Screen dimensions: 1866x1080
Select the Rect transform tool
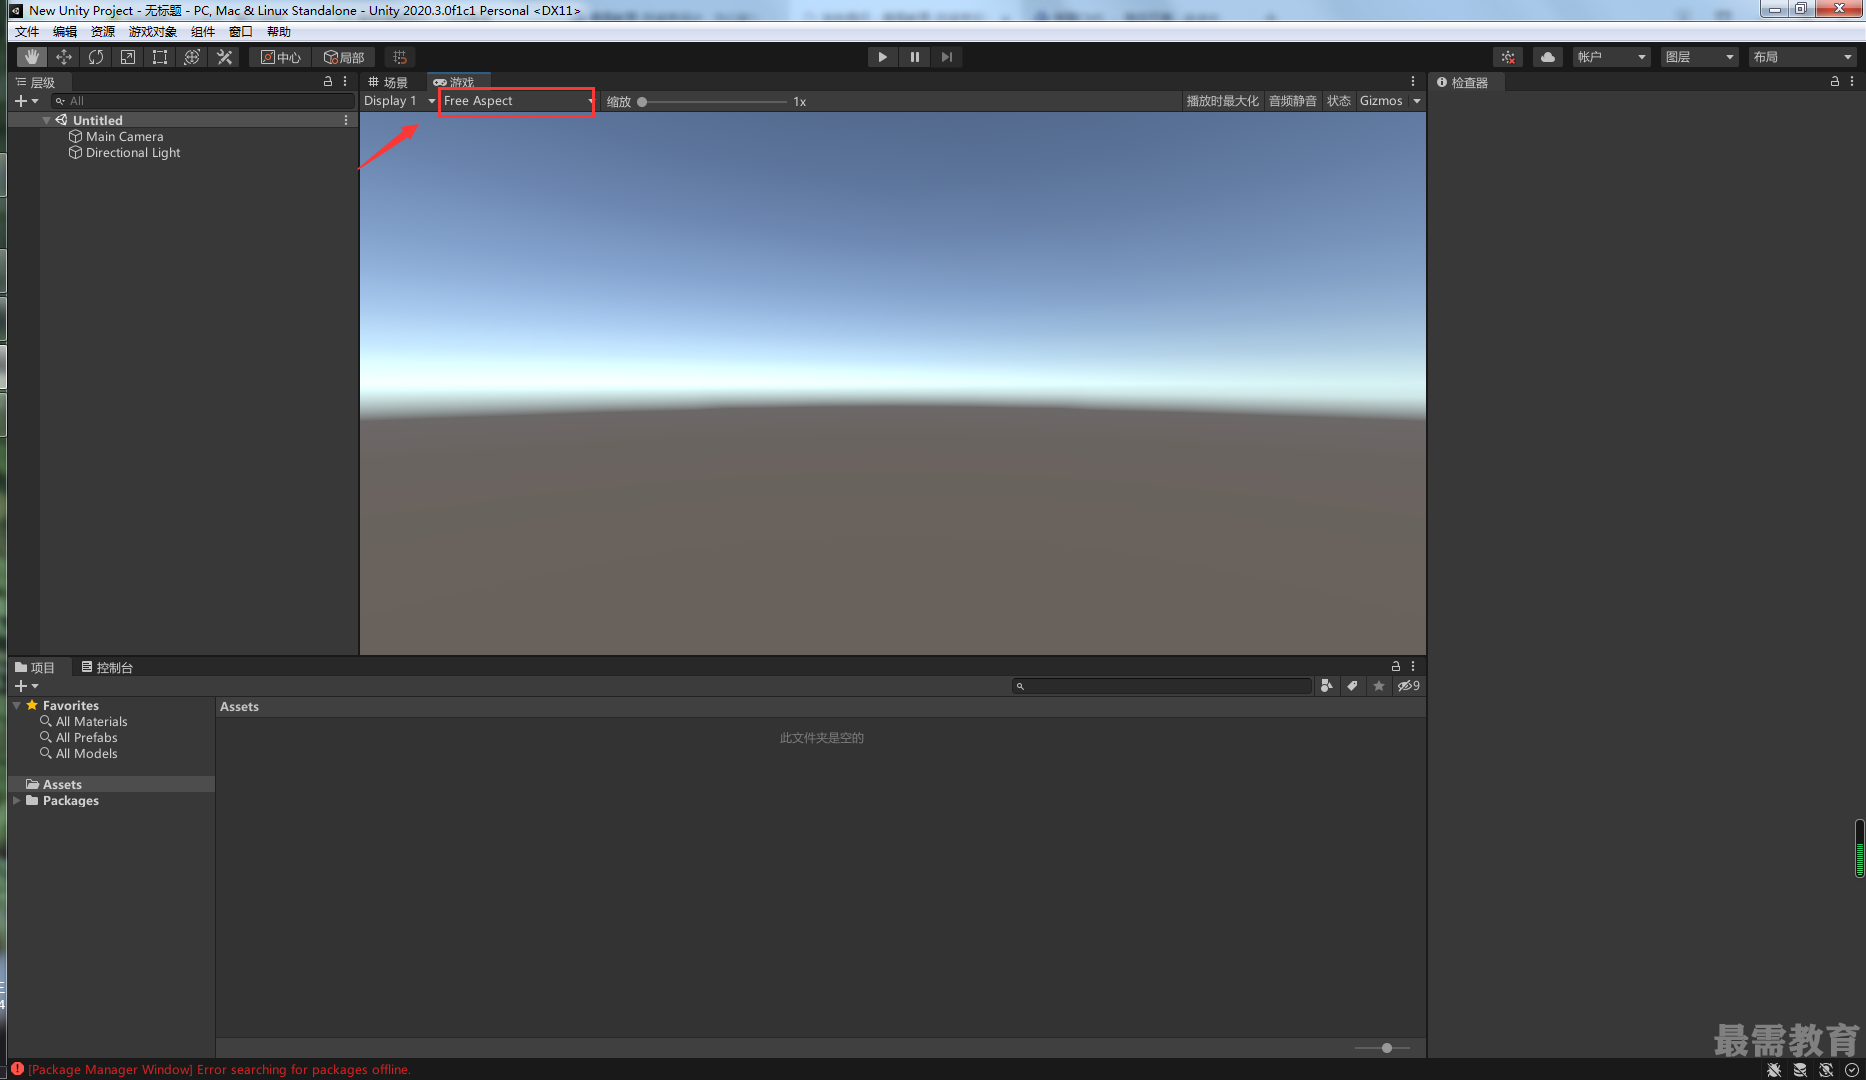(x=160, y=57)
